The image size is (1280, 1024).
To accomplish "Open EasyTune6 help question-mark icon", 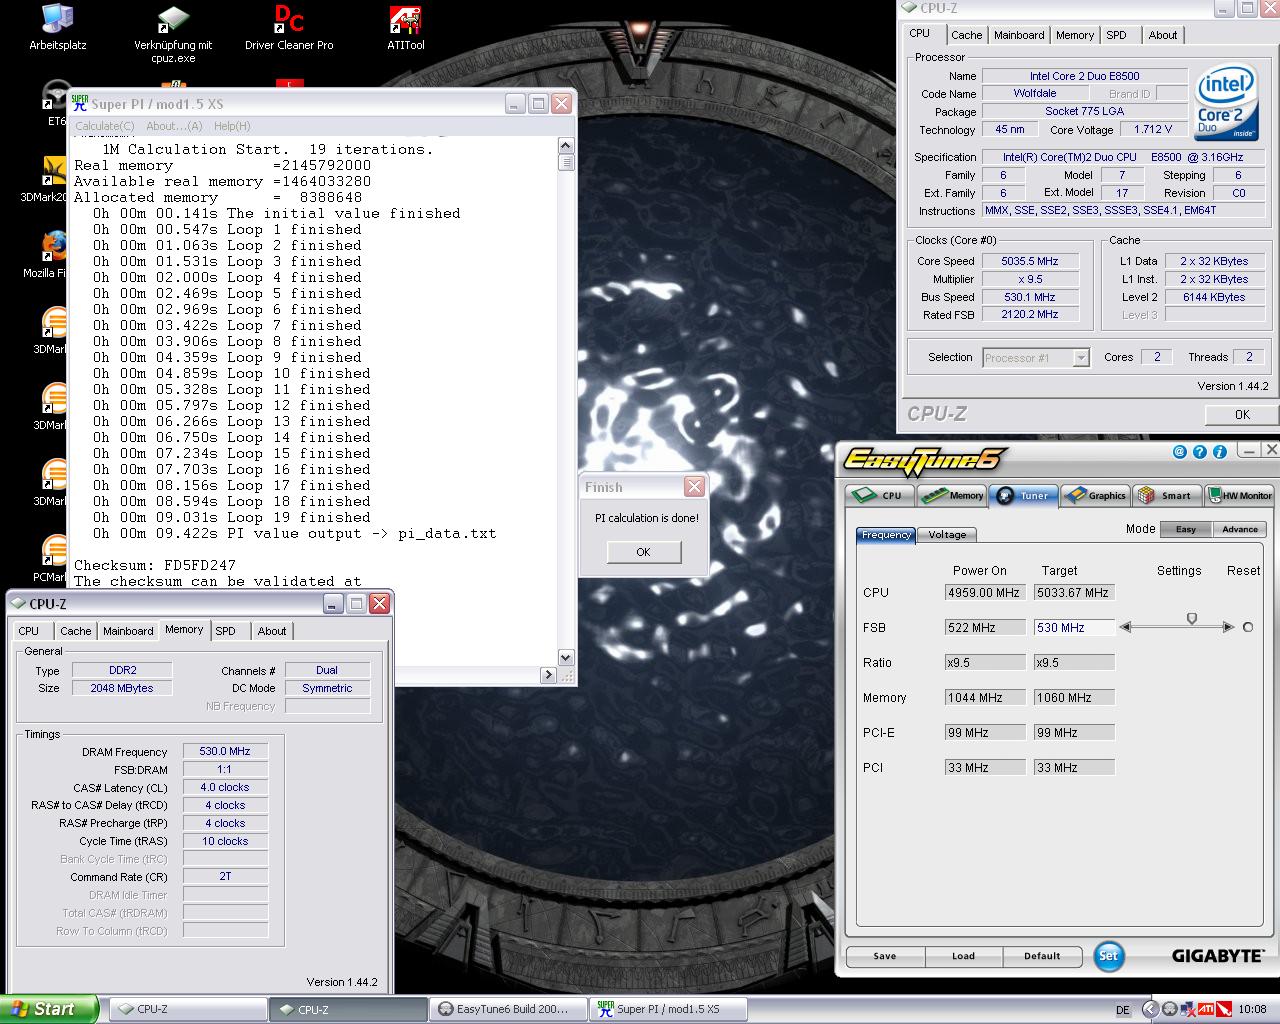I will point(1200,452).
